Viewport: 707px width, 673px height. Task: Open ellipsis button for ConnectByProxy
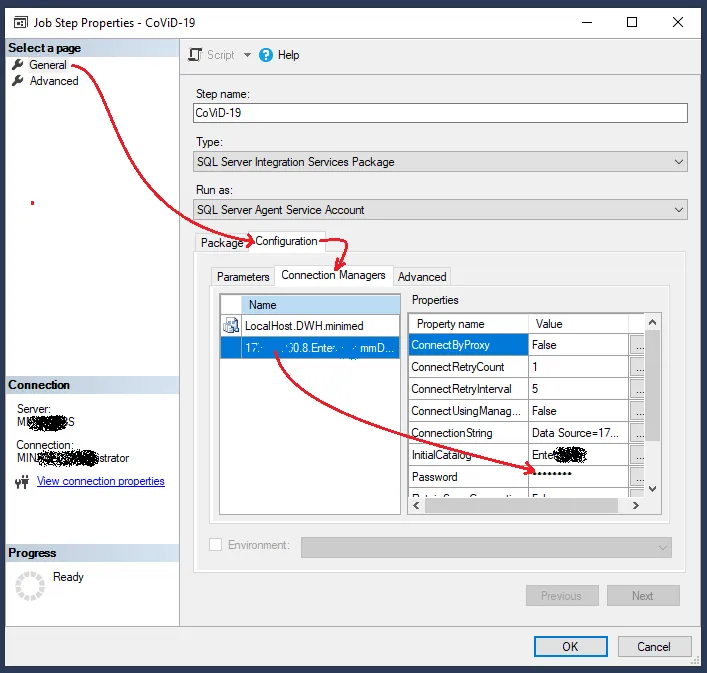click(637, 345)
